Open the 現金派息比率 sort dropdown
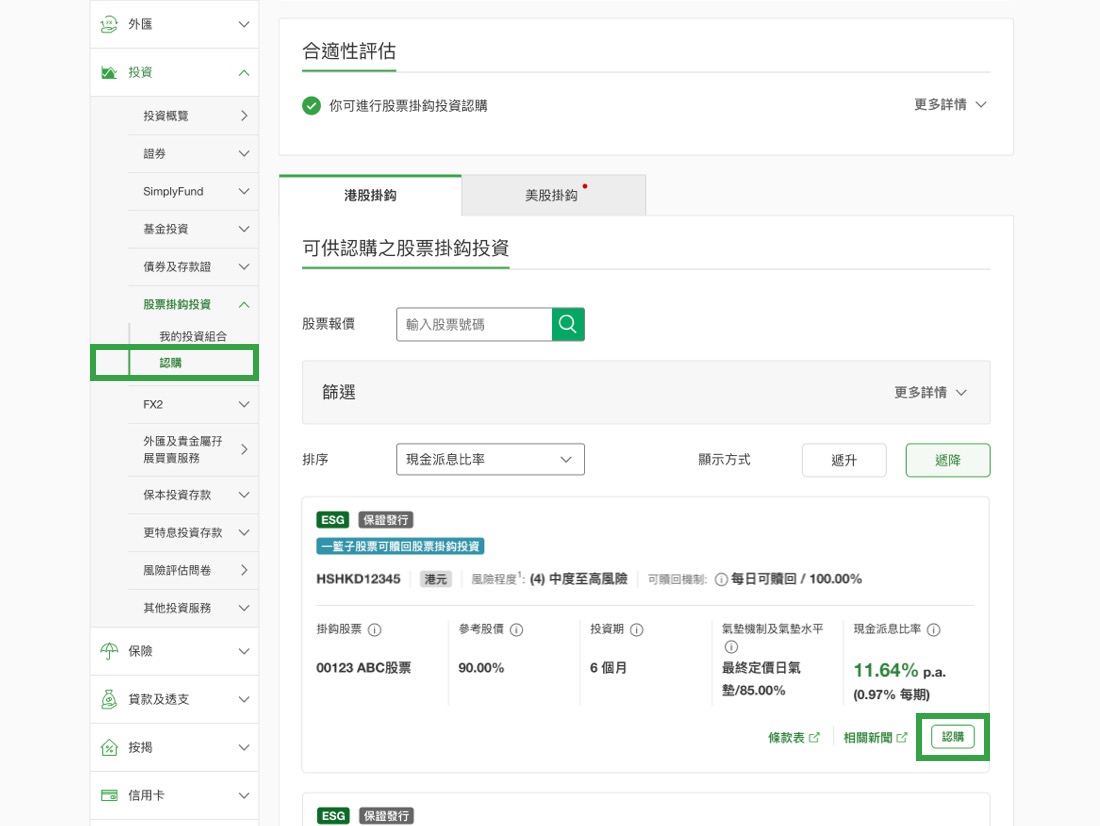Screen dimensions: 1100x826 tap(490, 460)
